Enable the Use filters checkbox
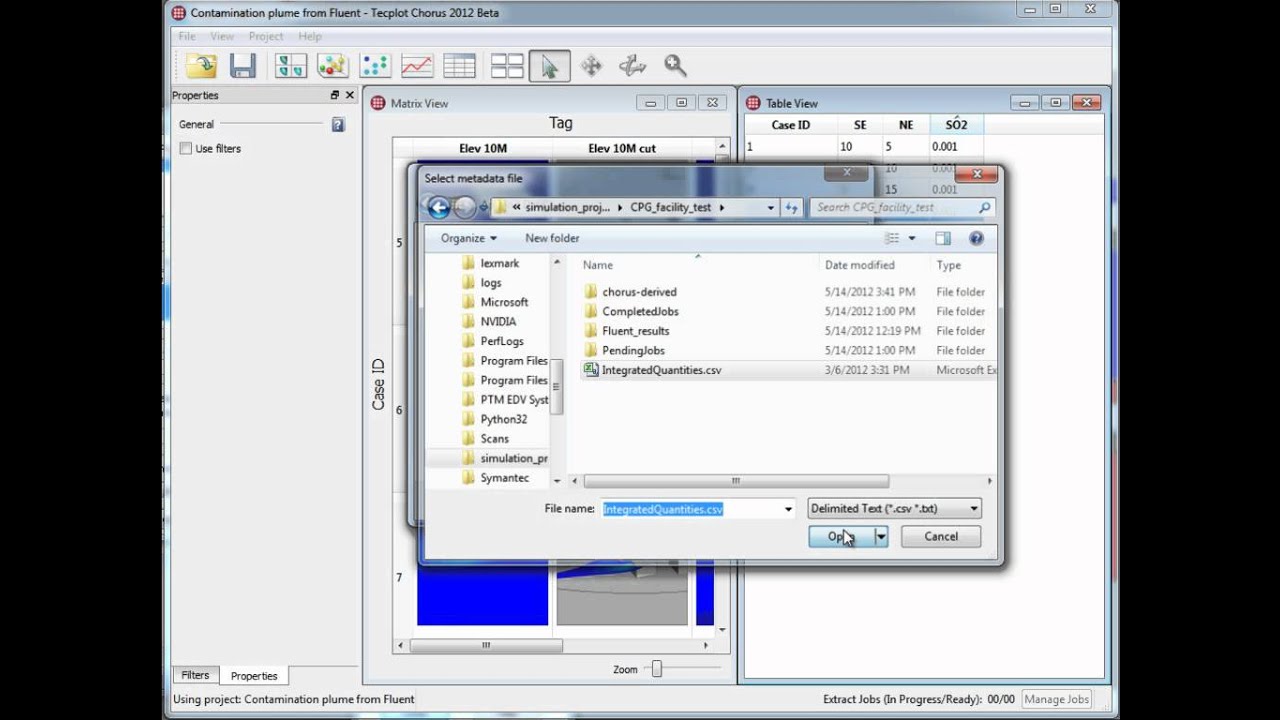Image resolution: width=1280 pixels, height=720 pixels. (186, 148)
